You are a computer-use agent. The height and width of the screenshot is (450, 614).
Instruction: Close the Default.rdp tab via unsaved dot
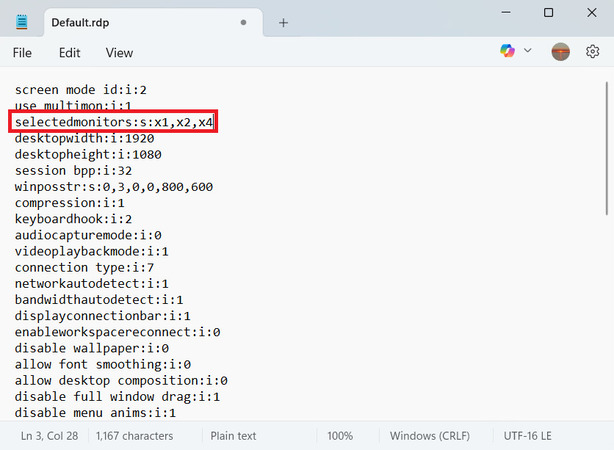[x=243, y=23]
